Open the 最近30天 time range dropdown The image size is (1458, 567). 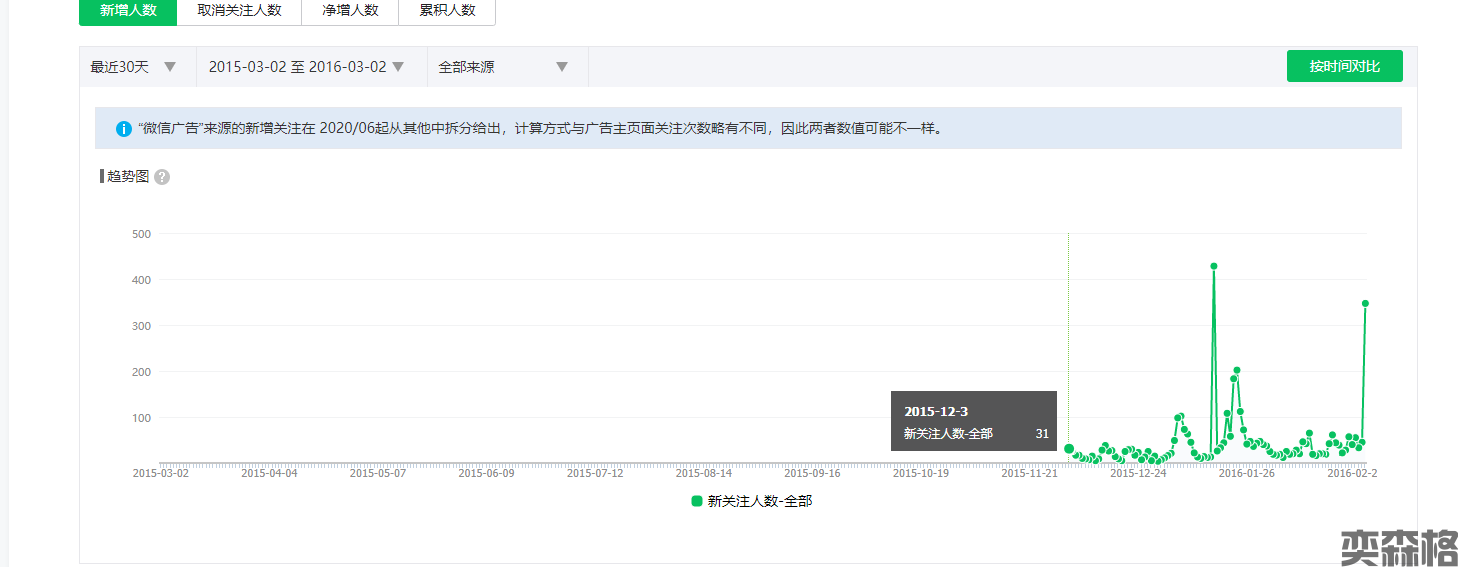120,67
